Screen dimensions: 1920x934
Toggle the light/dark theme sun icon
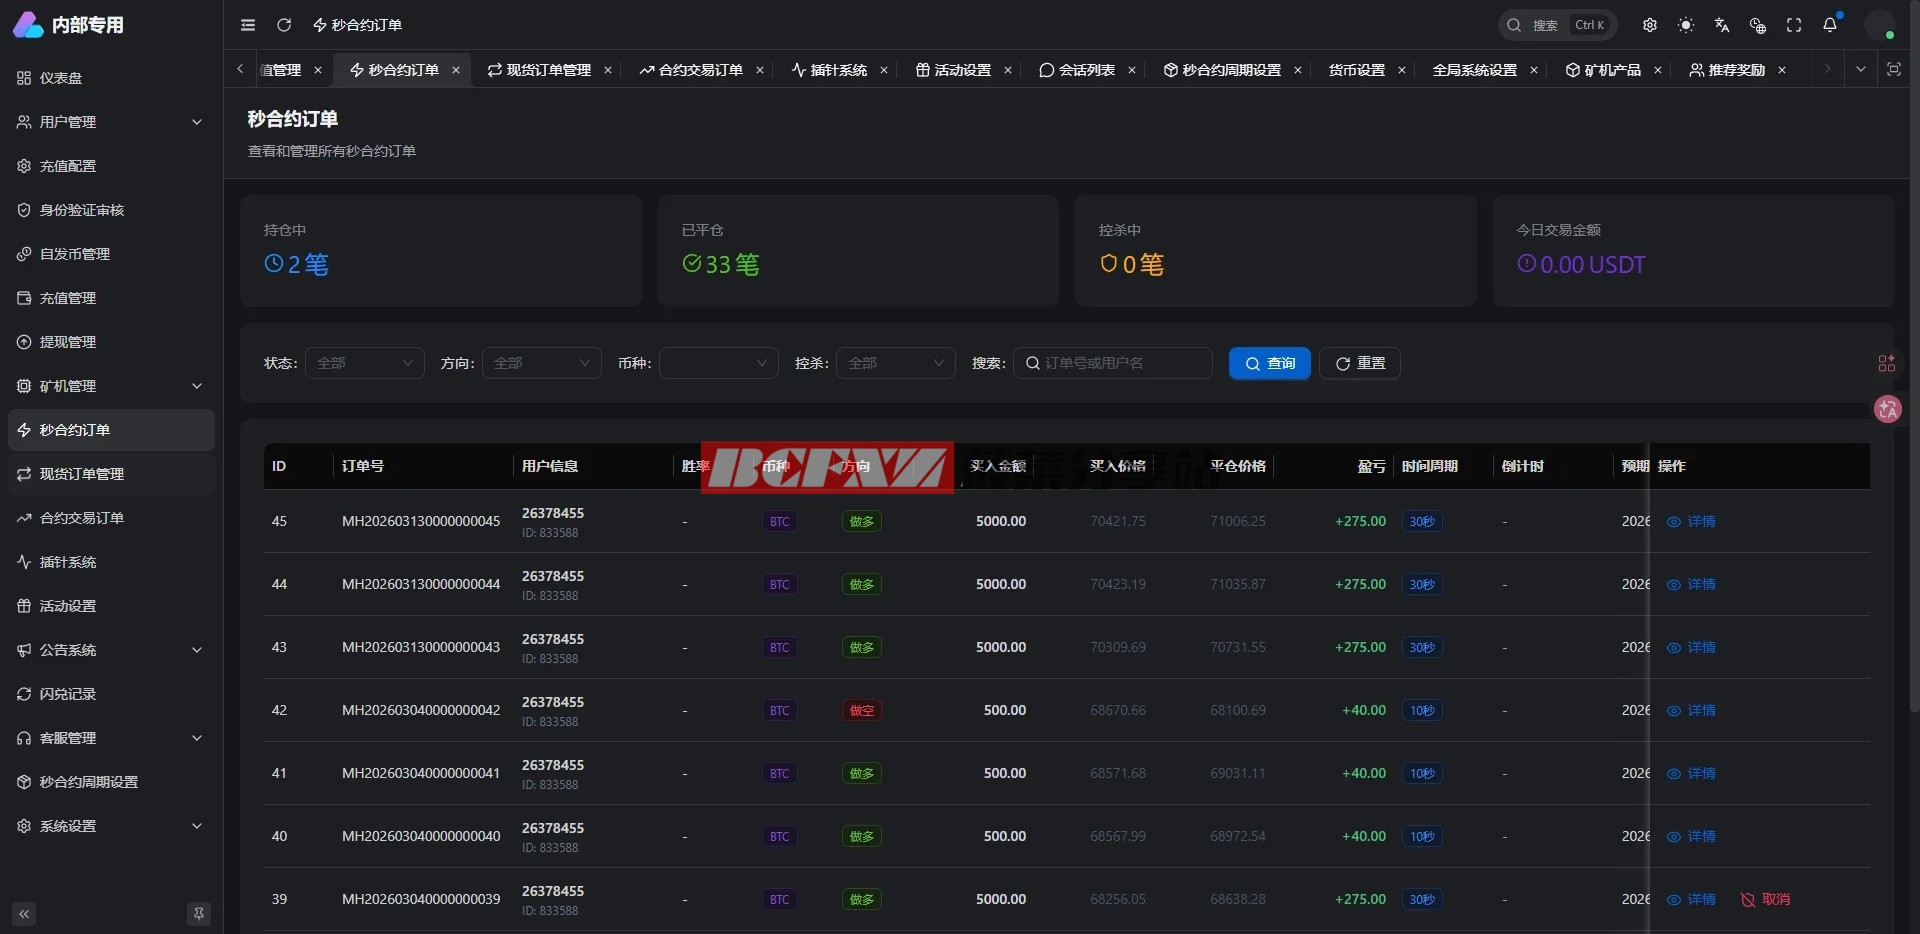coord(1686,25)
